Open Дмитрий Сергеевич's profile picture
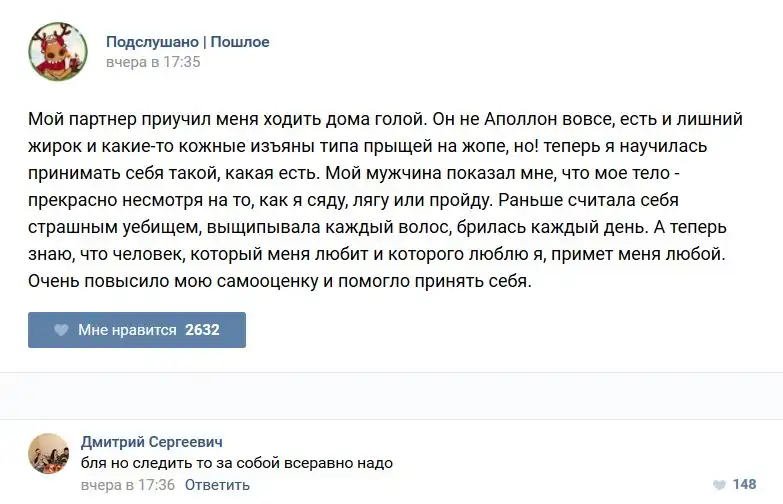This screenshot has width=783, height=504. pyautogui.click(x=49, y=454)
